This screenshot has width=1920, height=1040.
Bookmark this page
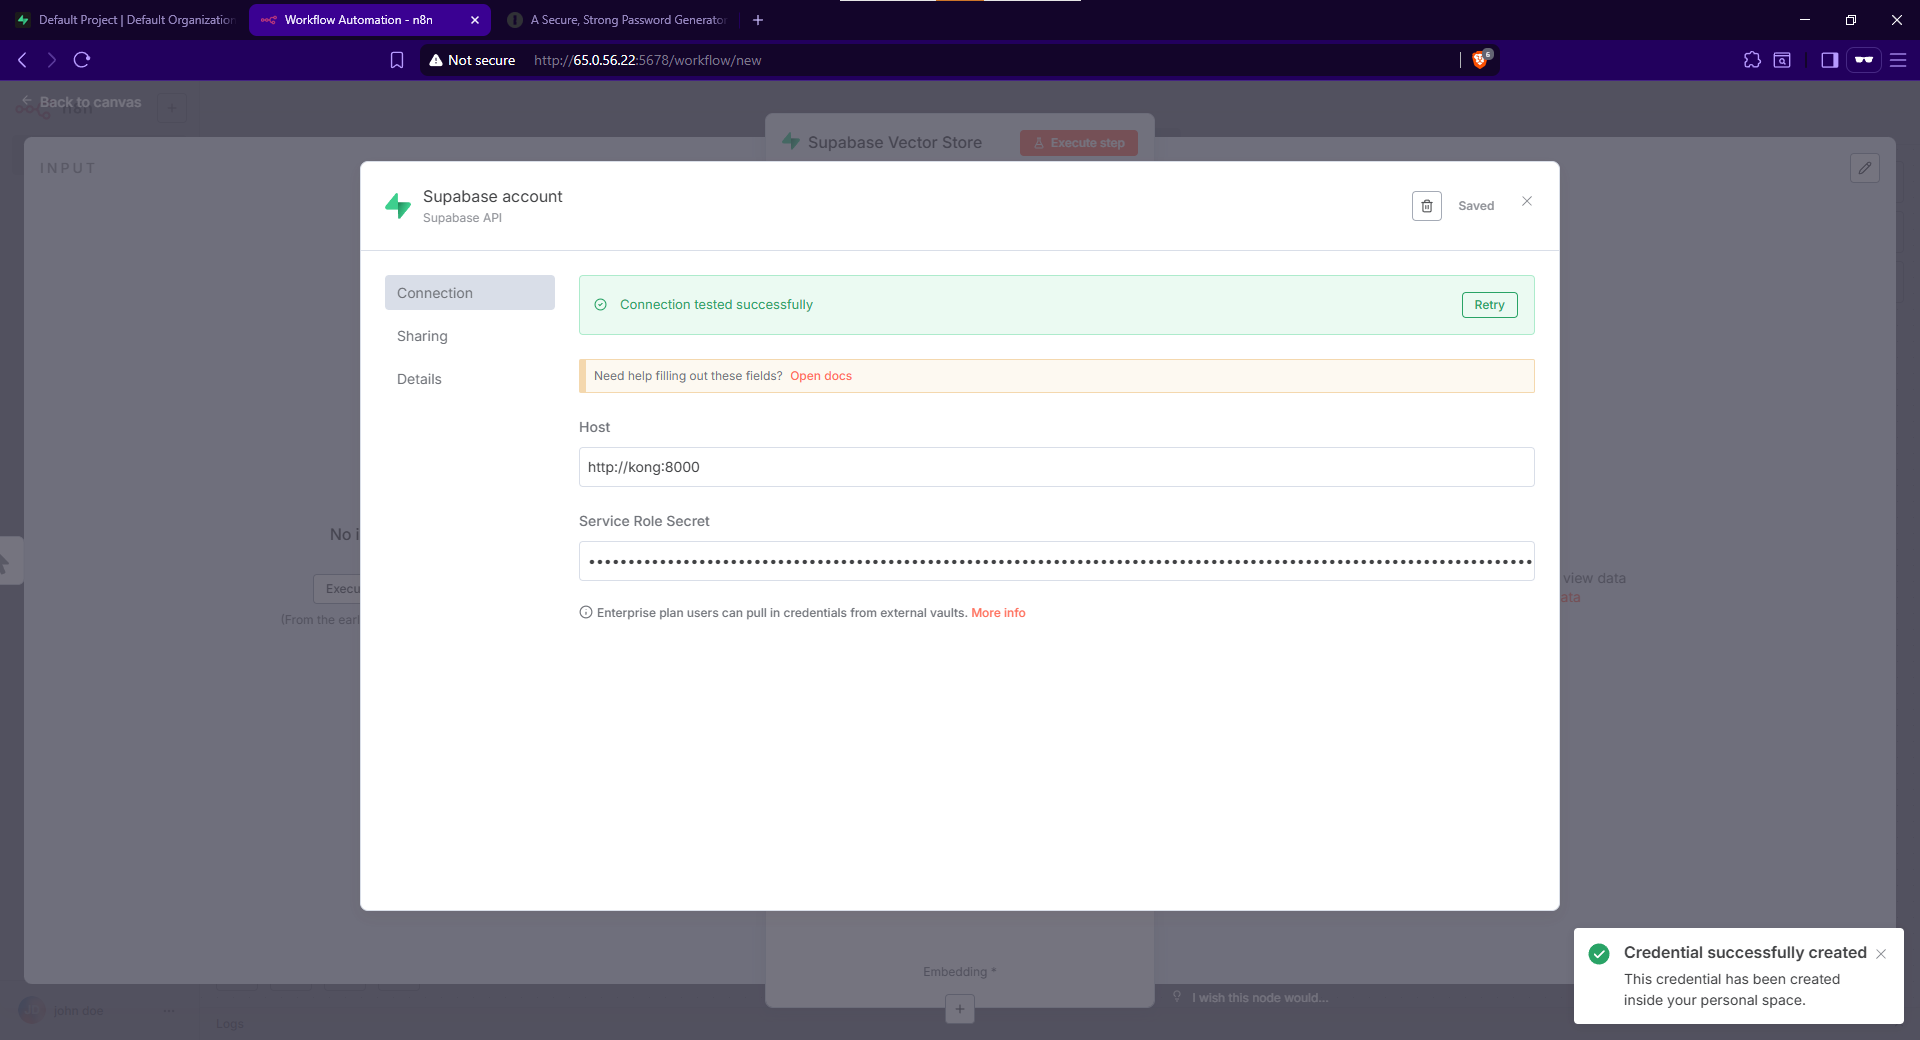pos(397,60)
